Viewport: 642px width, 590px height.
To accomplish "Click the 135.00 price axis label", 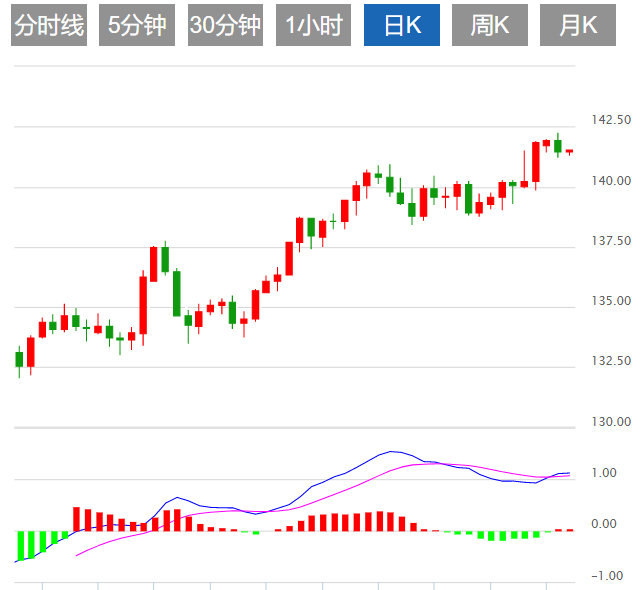I will [611, 301].
